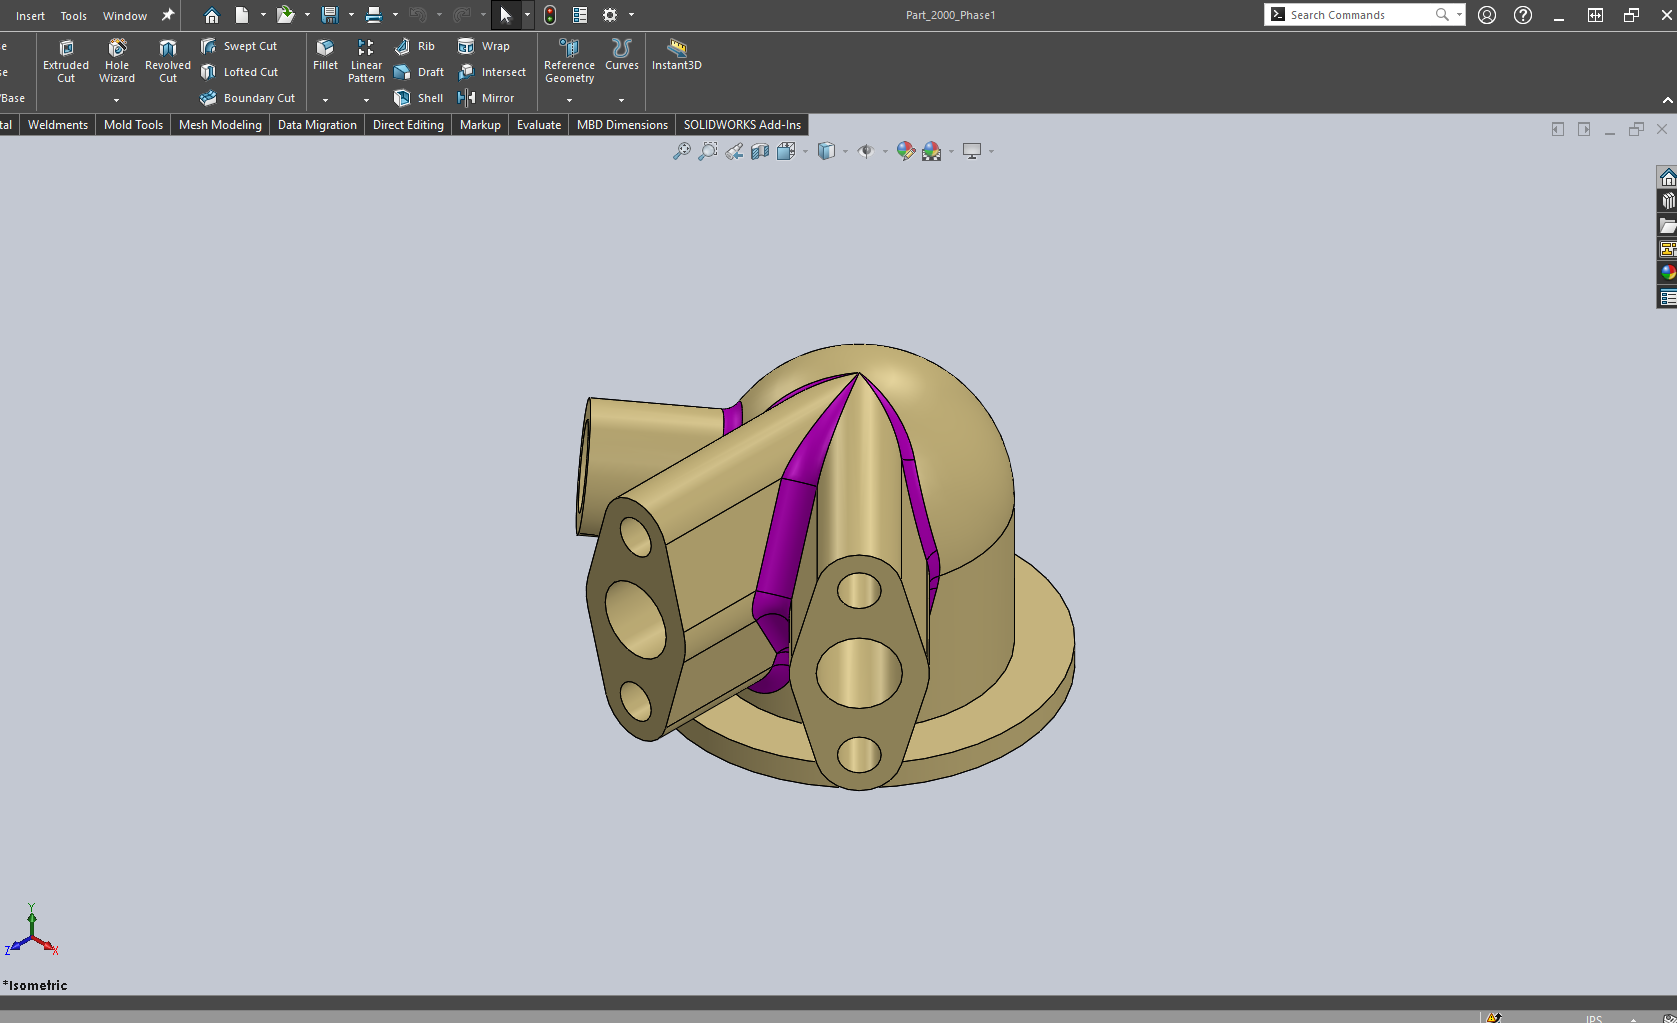Activate the Swept Cut command
Image resolution: width=1677 pixels, height=1023 pixels.
click(x=239, y=46)
